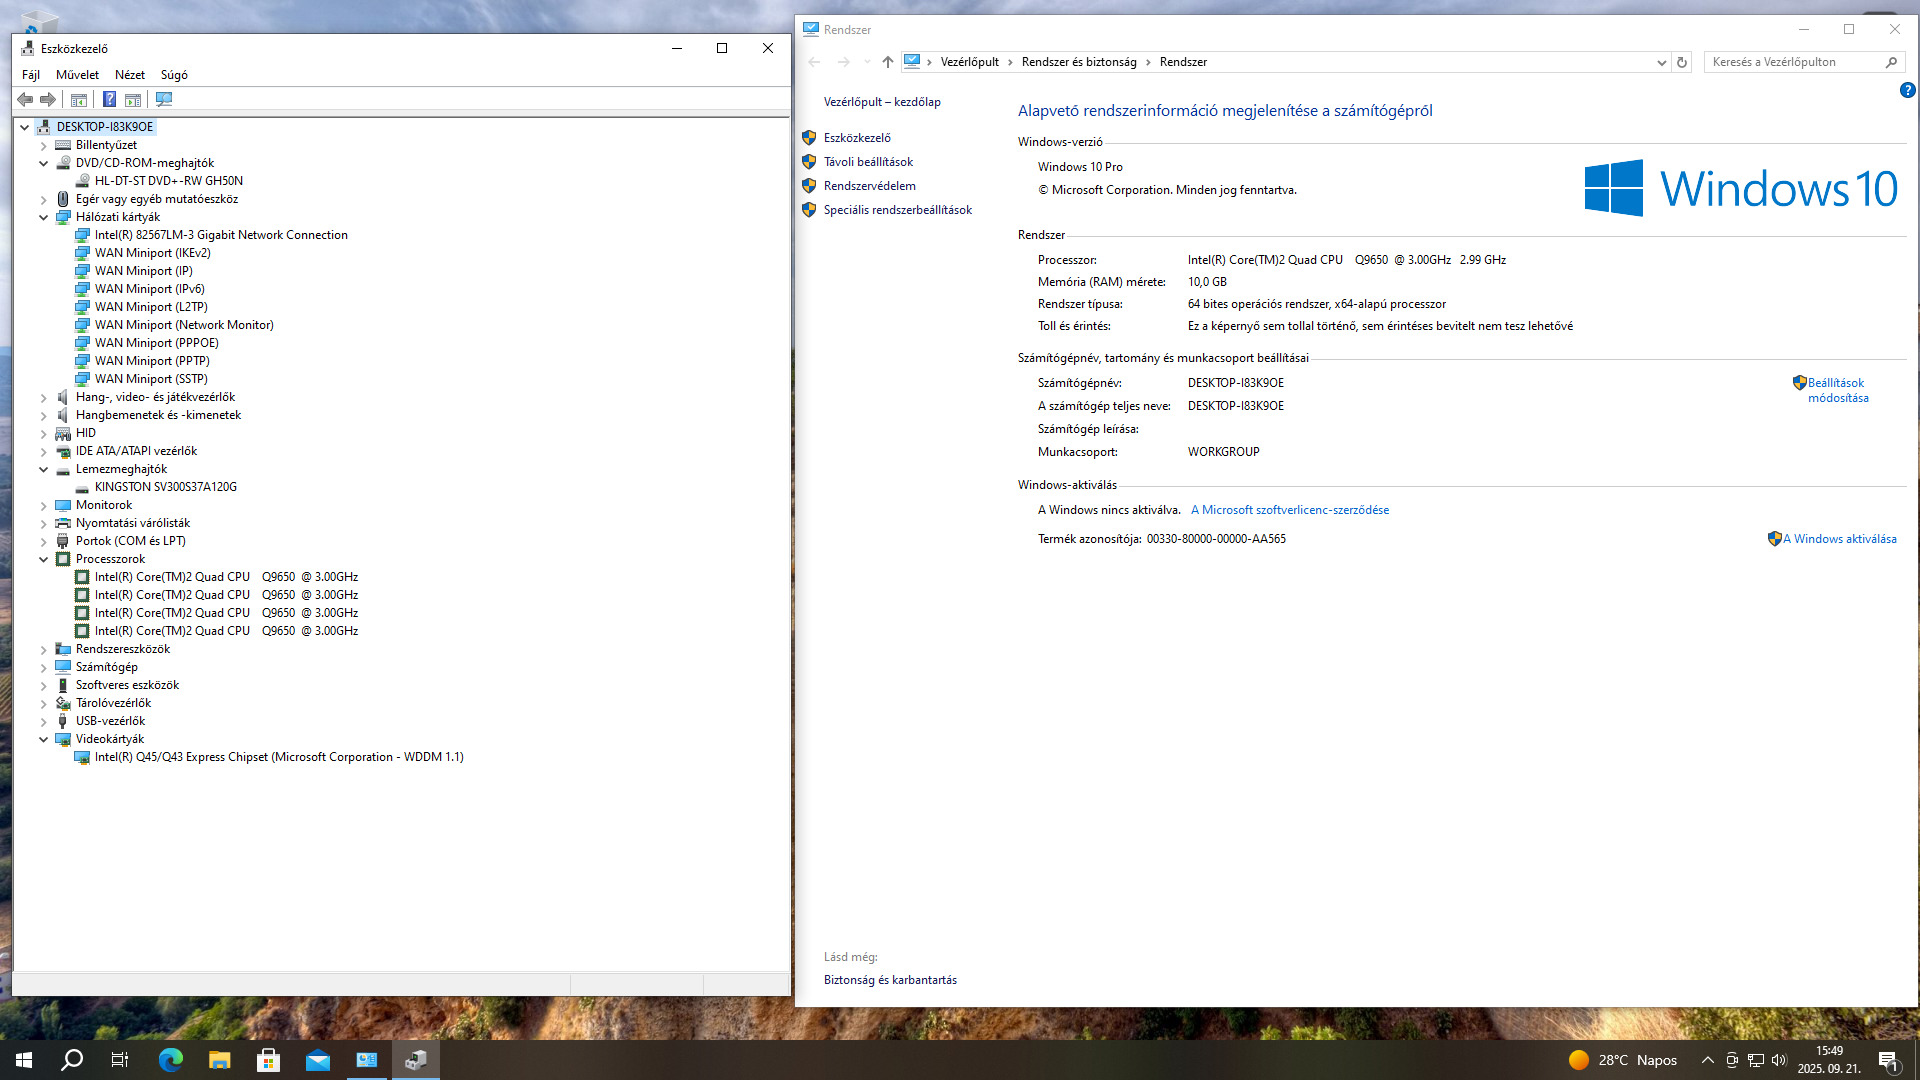Click blue help icon in Rendszer window
Viewport: 1920px width, 1080px height.
click(x=1907, y=90)
